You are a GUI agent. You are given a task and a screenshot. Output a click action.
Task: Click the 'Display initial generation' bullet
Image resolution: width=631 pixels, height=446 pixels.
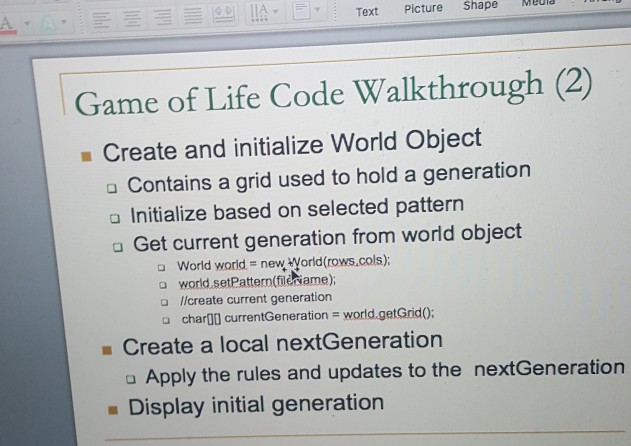(256, 405)
